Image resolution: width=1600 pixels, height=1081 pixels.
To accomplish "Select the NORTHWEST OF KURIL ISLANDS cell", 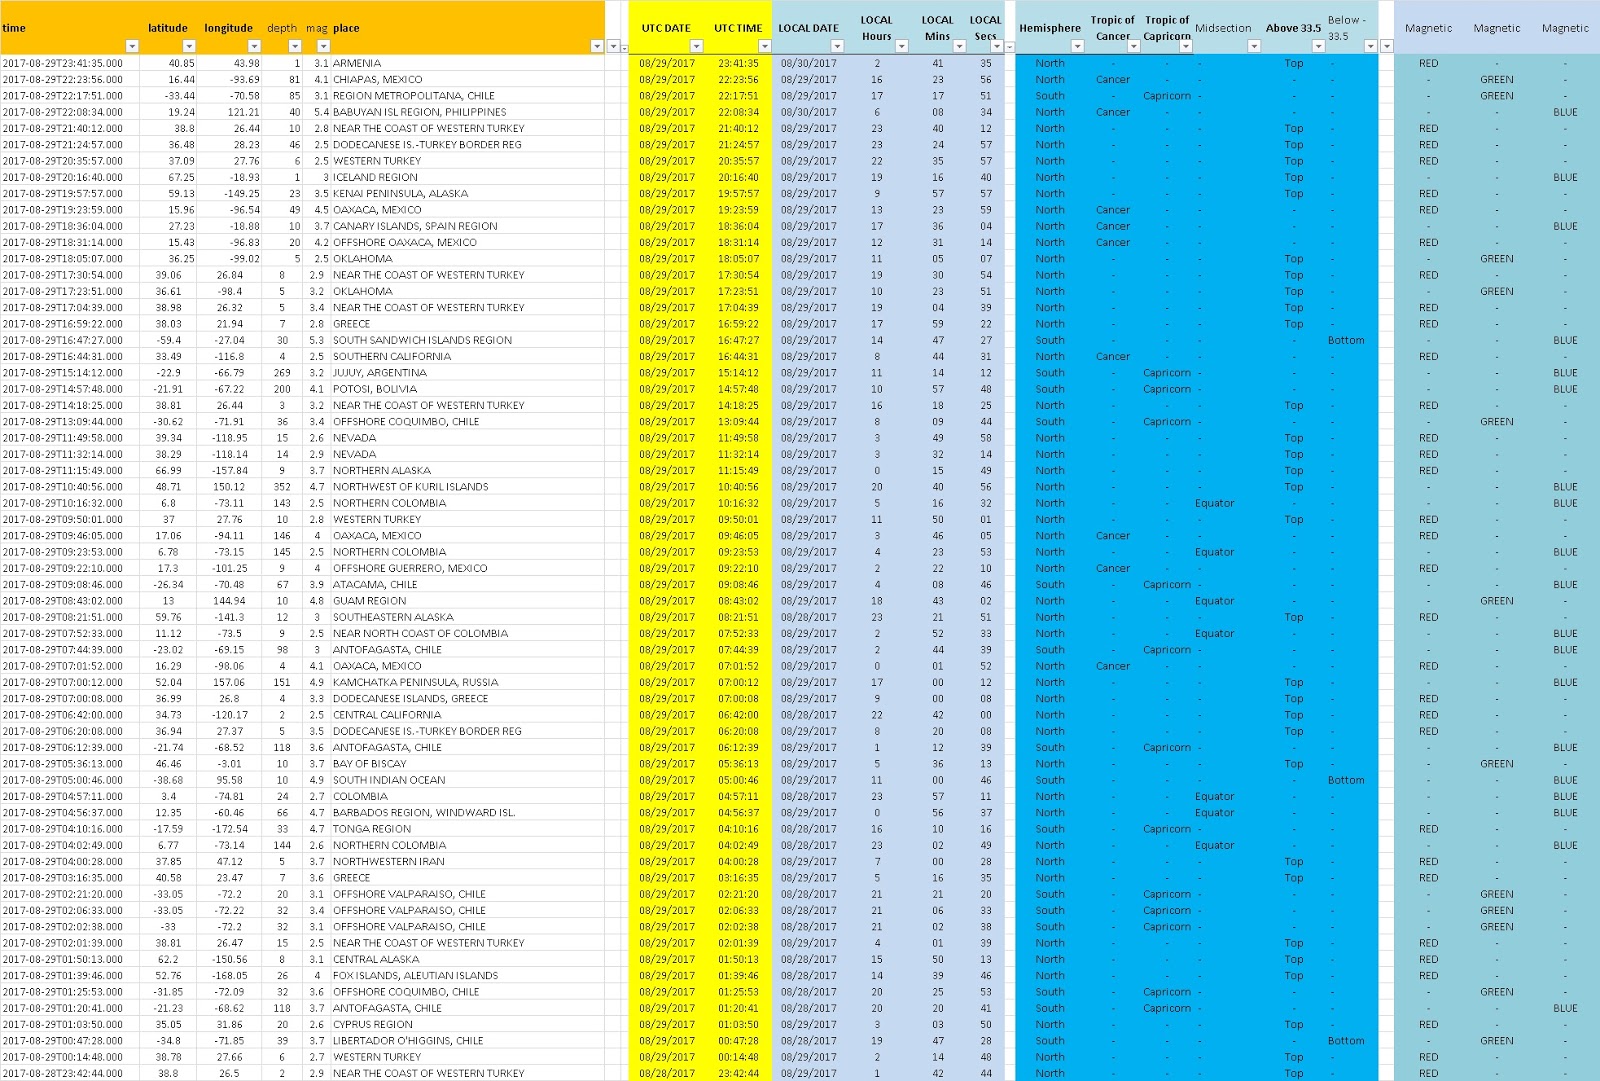I will coord(467,487).
